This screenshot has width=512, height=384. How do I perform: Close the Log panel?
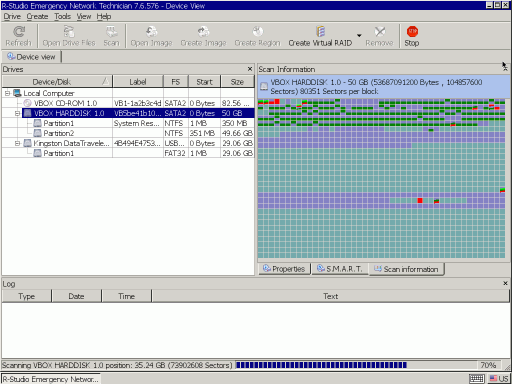[505, 283]
